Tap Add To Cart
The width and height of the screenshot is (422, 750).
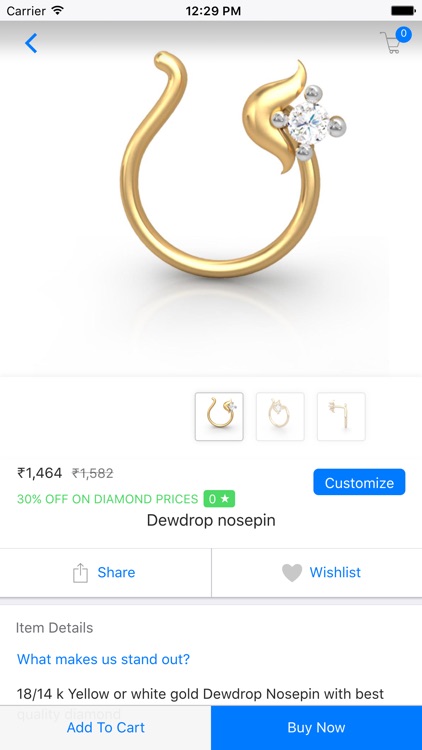pos(105,728)
